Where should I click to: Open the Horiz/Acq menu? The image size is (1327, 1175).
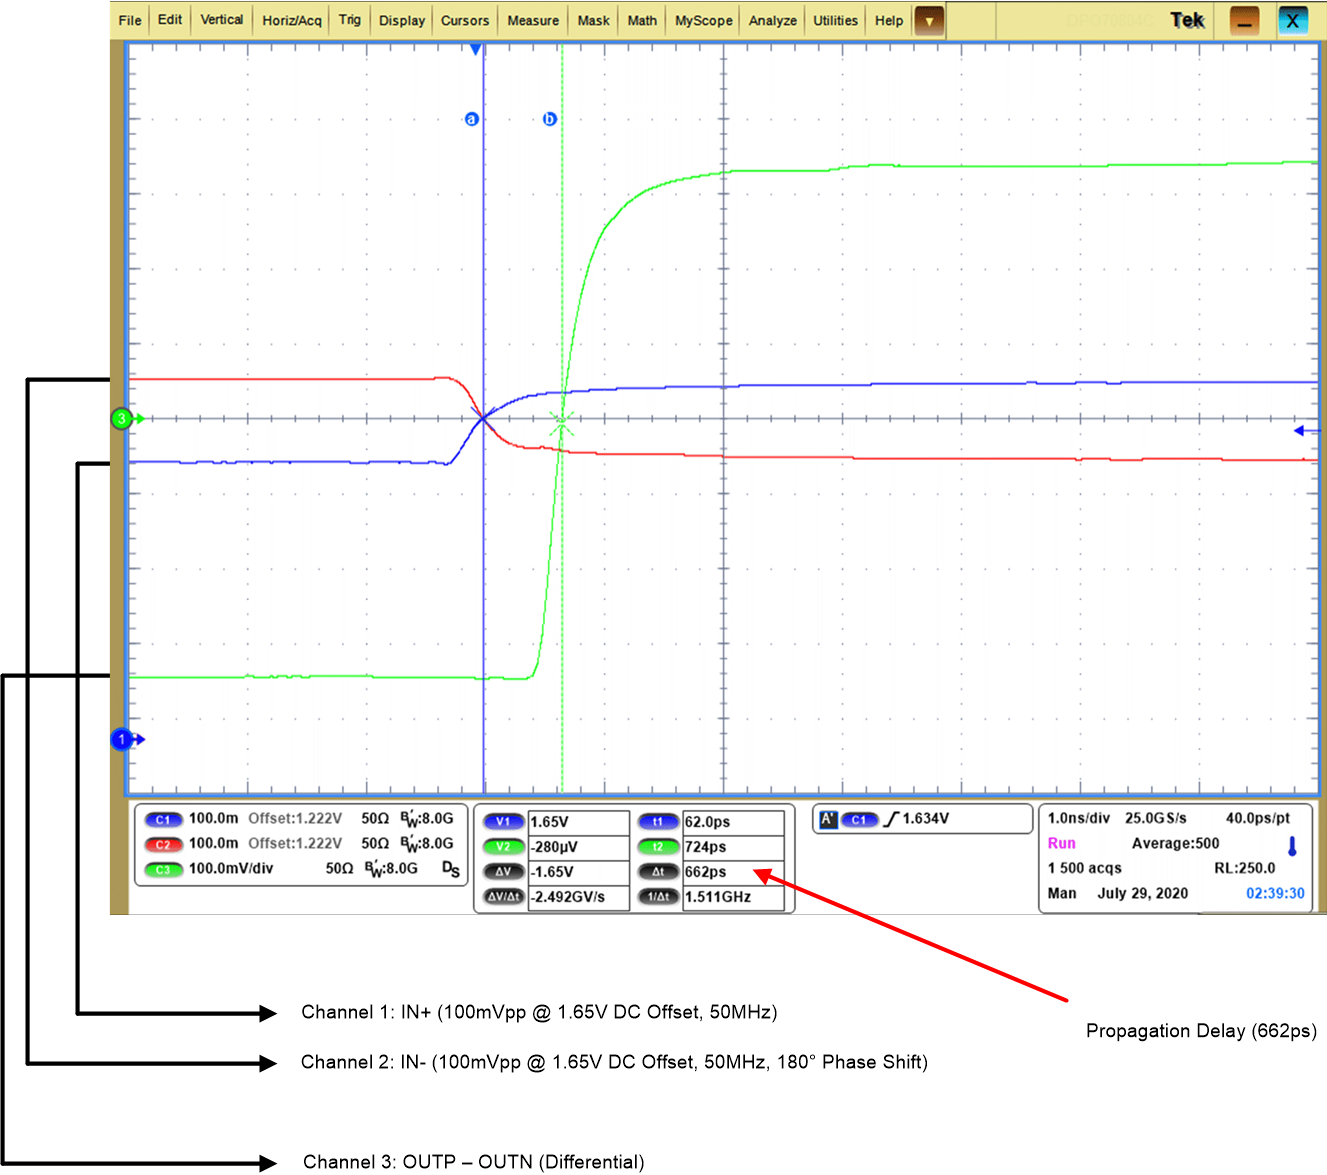[290, 20]
